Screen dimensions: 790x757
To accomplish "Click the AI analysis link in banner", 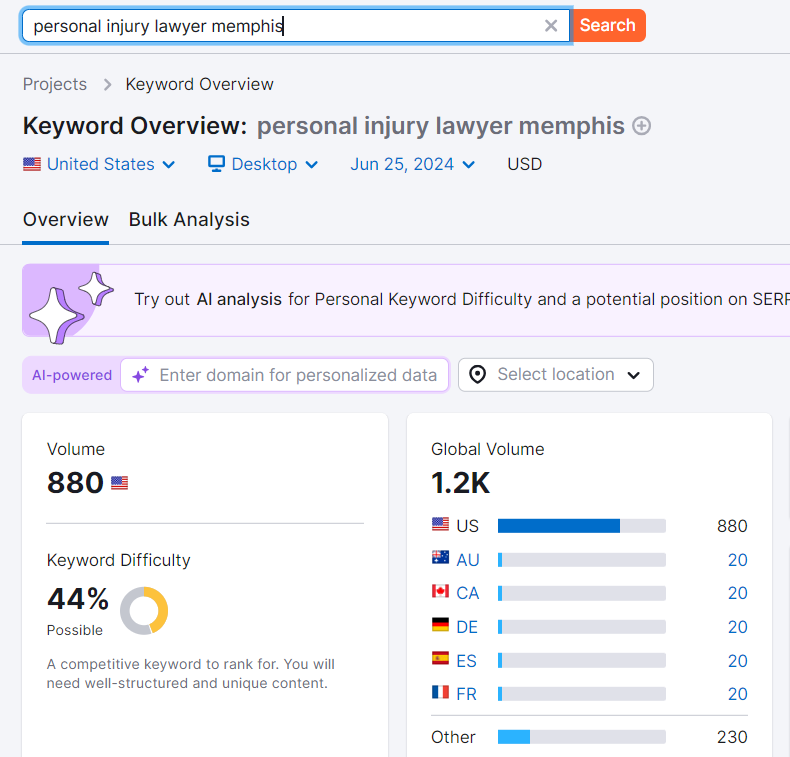I will (239, 299).
